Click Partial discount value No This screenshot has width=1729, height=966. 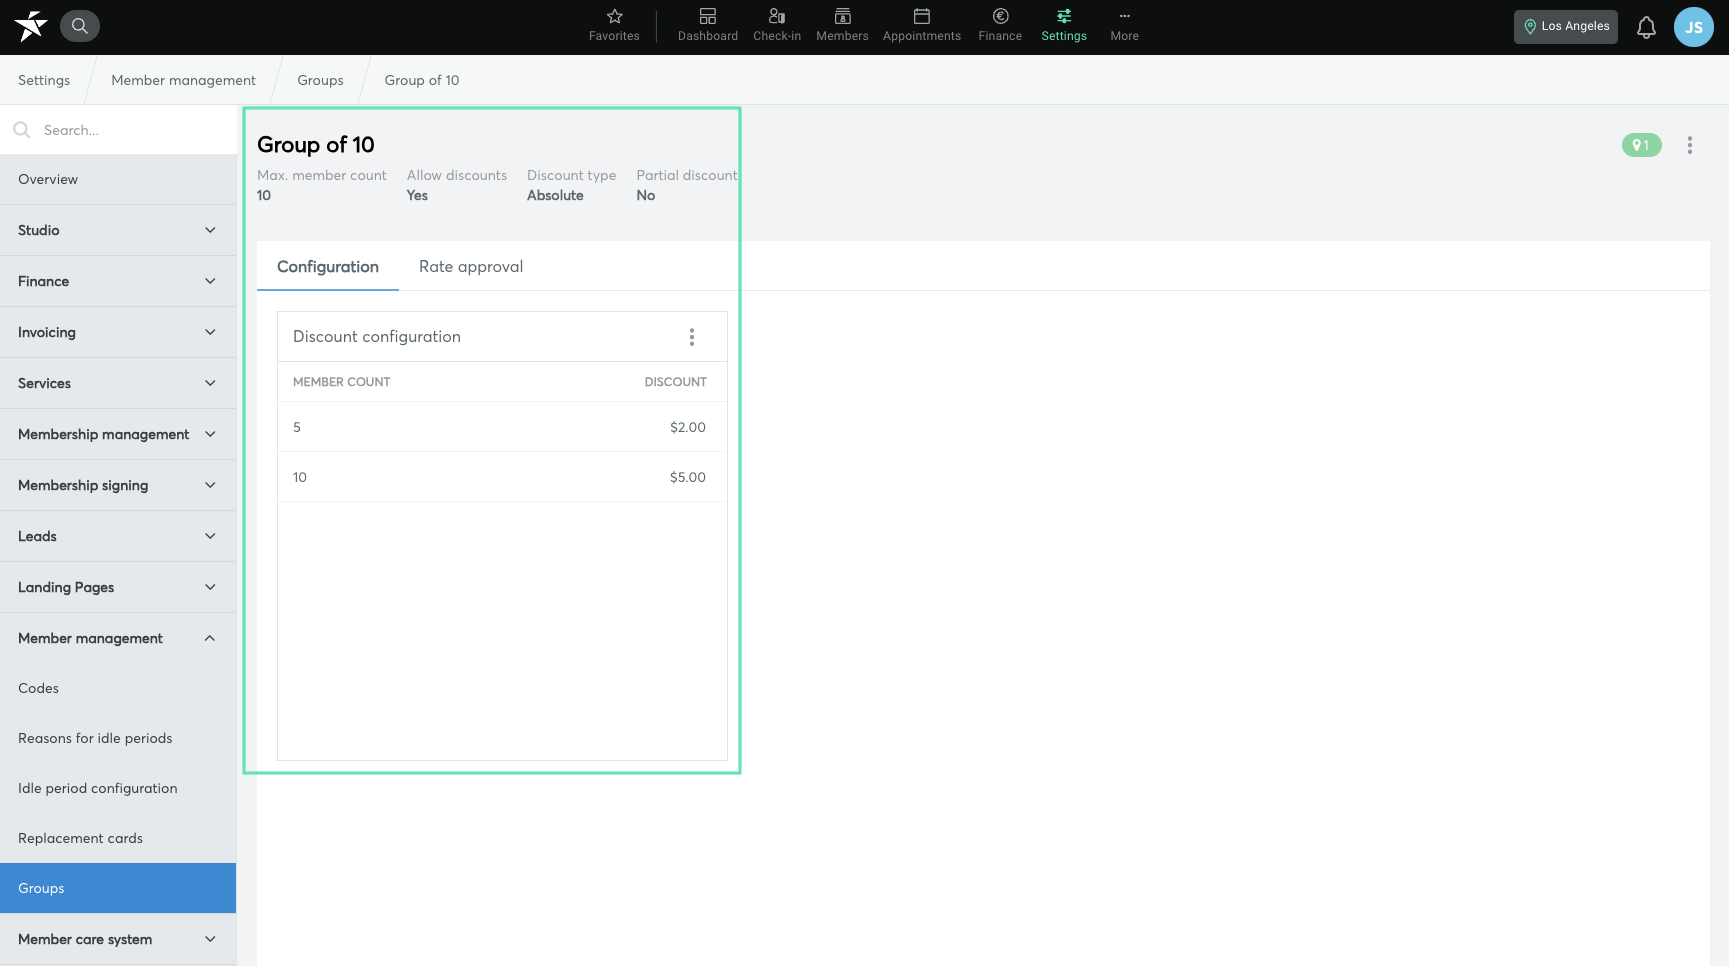click(646, 195)
